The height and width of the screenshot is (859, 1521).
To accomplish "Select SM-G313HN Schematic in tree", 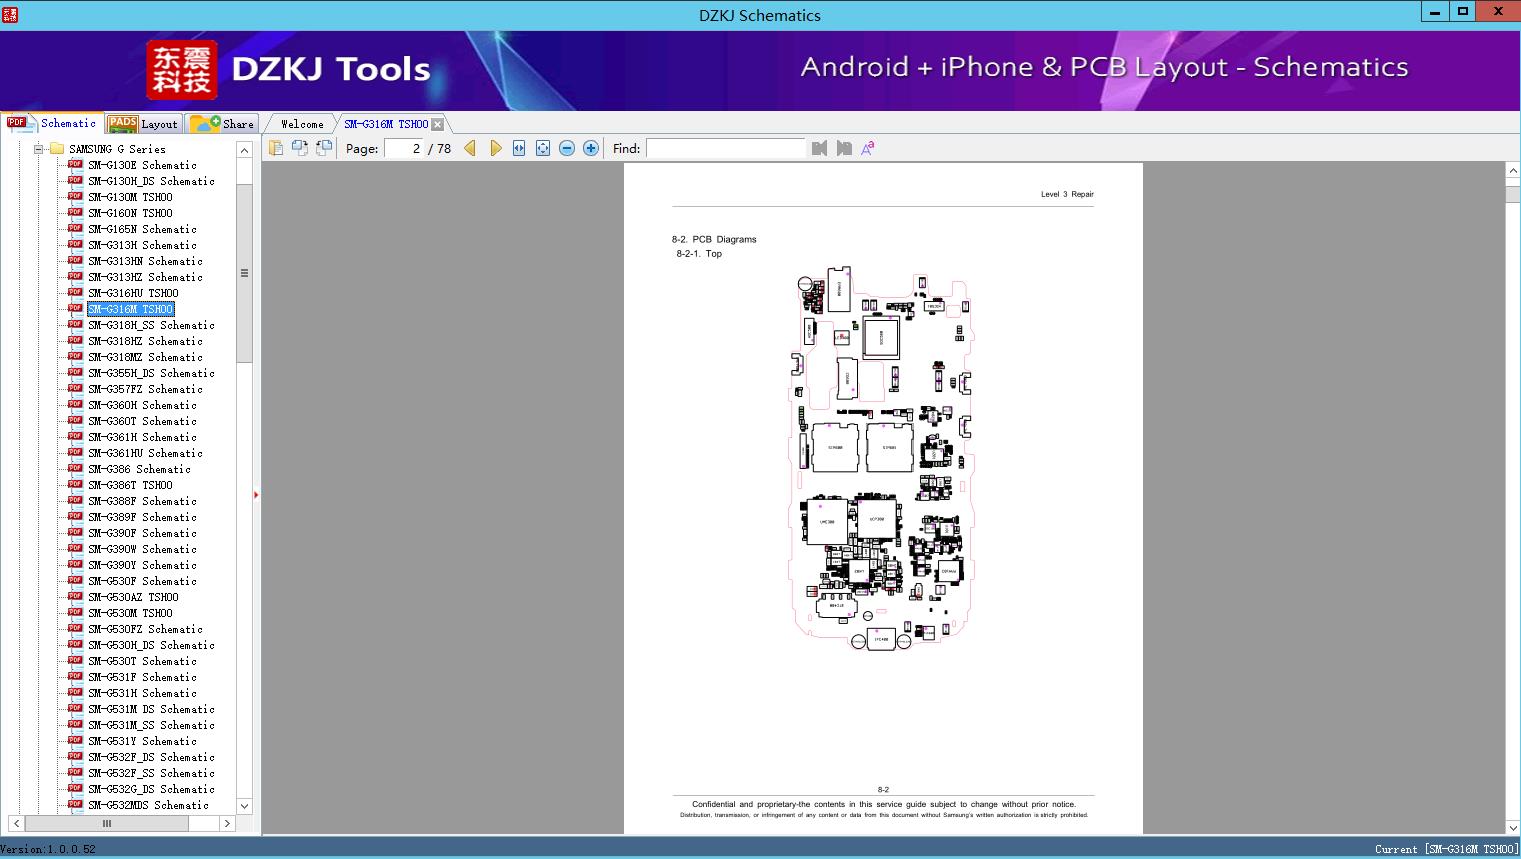I will (x=145, y=261).
